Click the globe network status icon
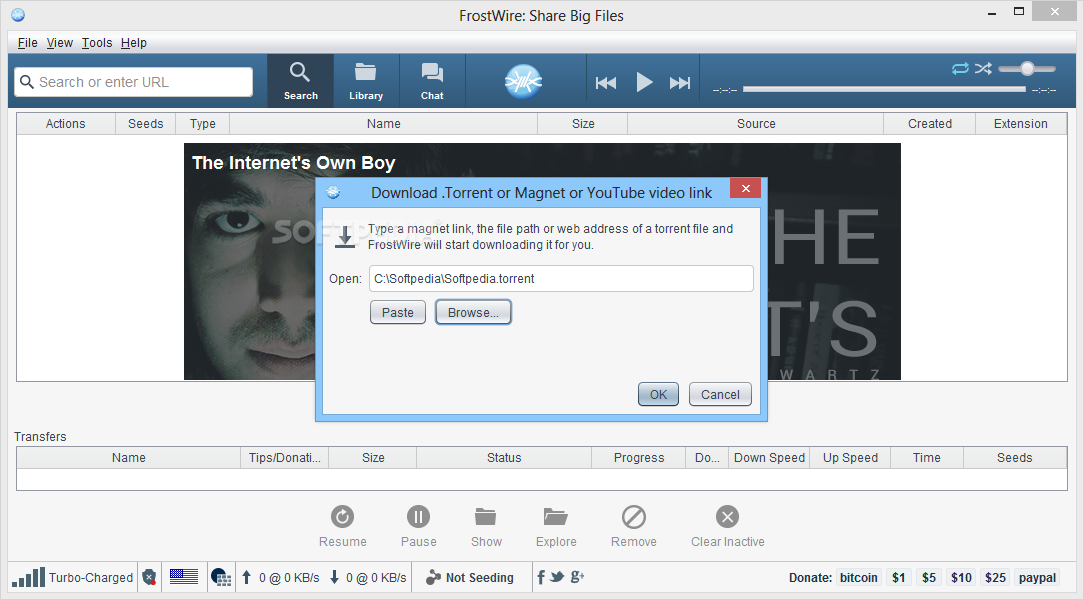The height and width of the screenshot is (600, 1084). pos(221,577)
